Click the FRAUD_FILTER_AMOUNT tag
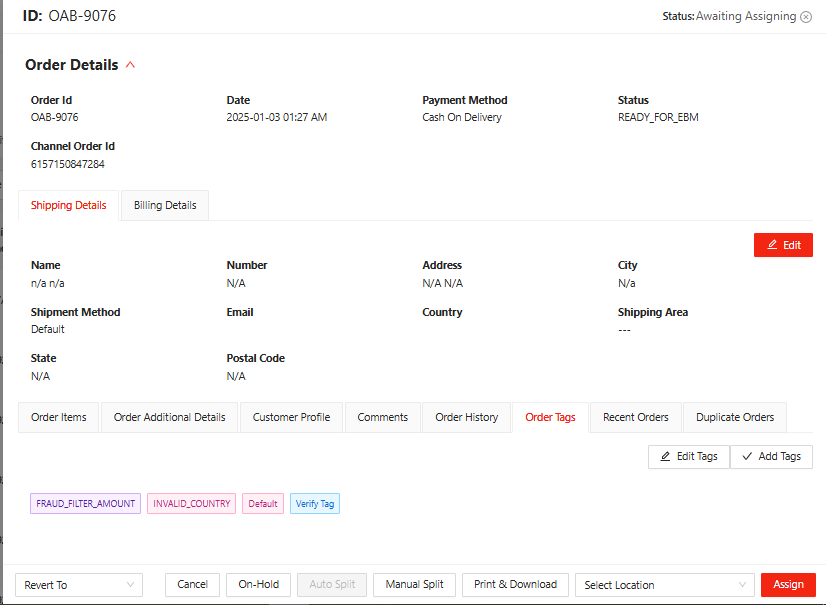Screen dimensions: 826x605 pos(86,504)
